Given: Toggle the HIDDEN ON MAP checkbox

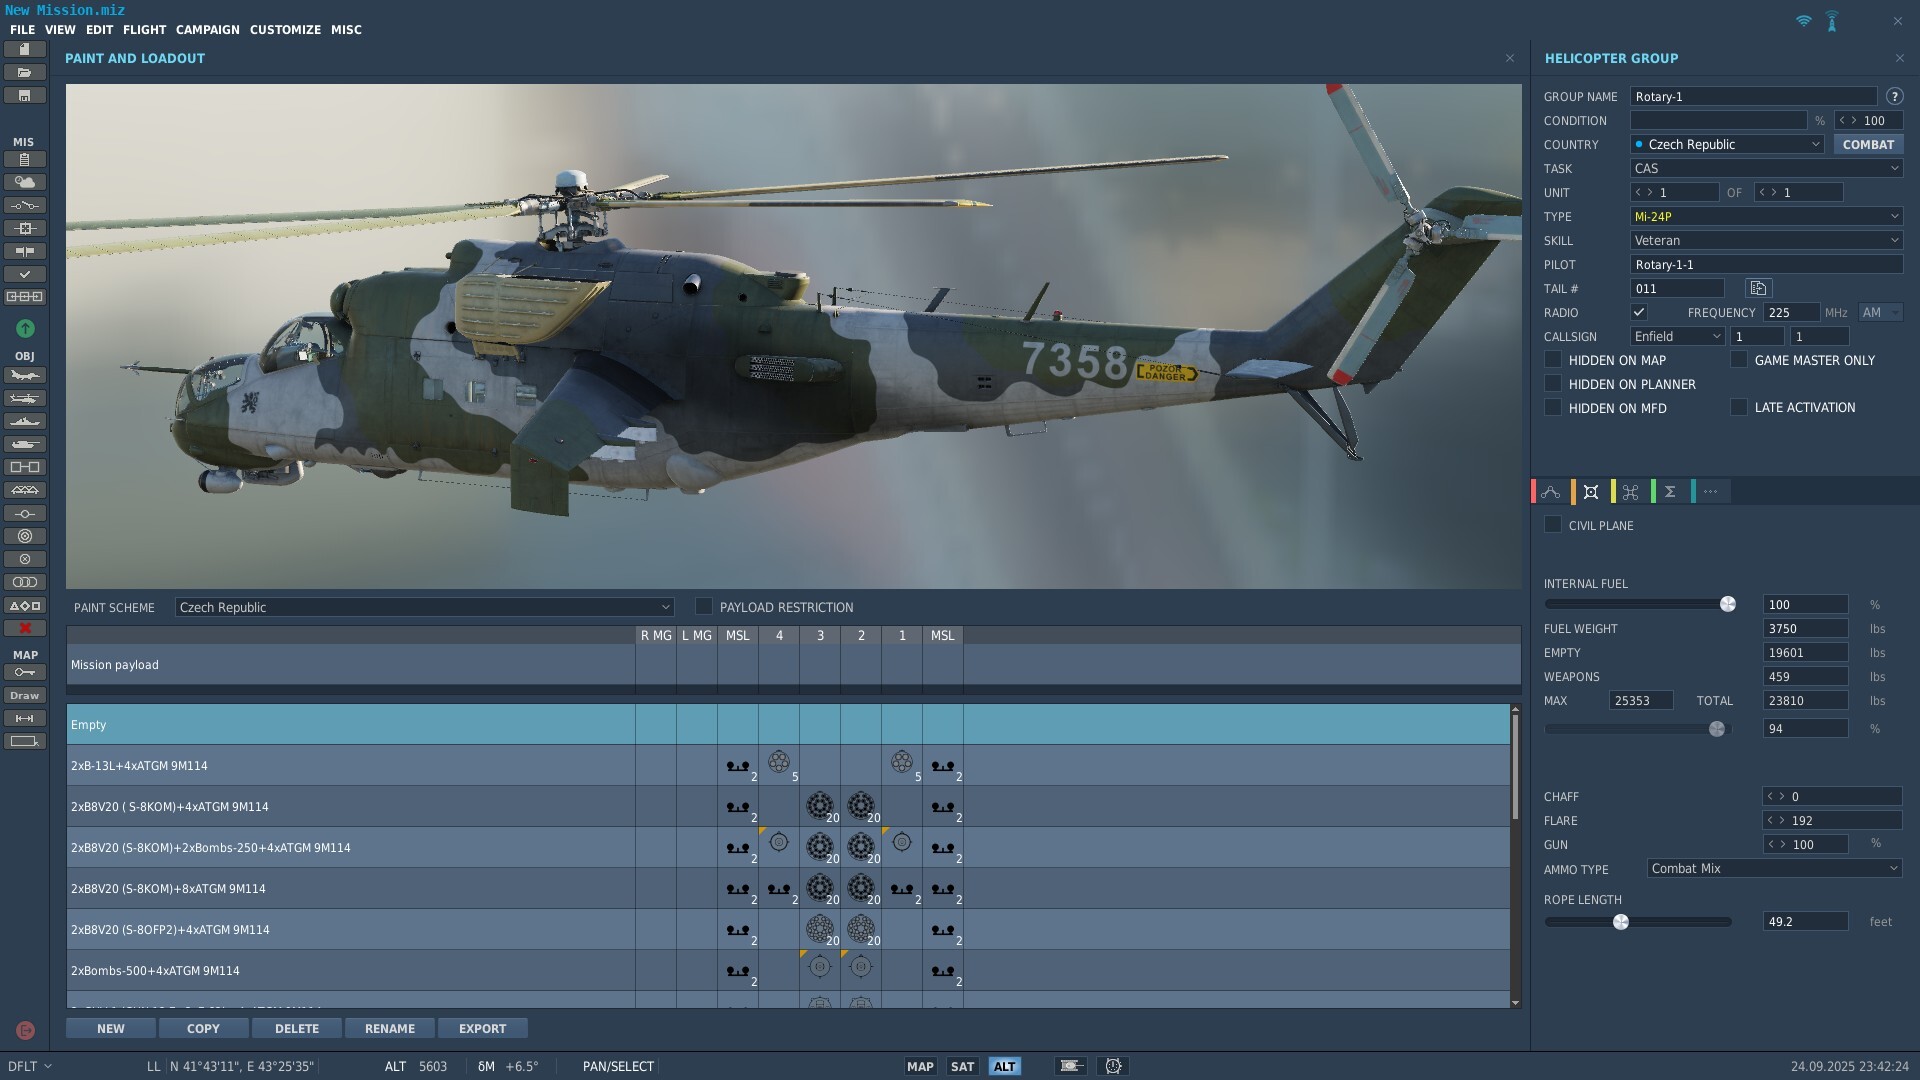Looking at the screenshot, I should tap(1553, 359).
